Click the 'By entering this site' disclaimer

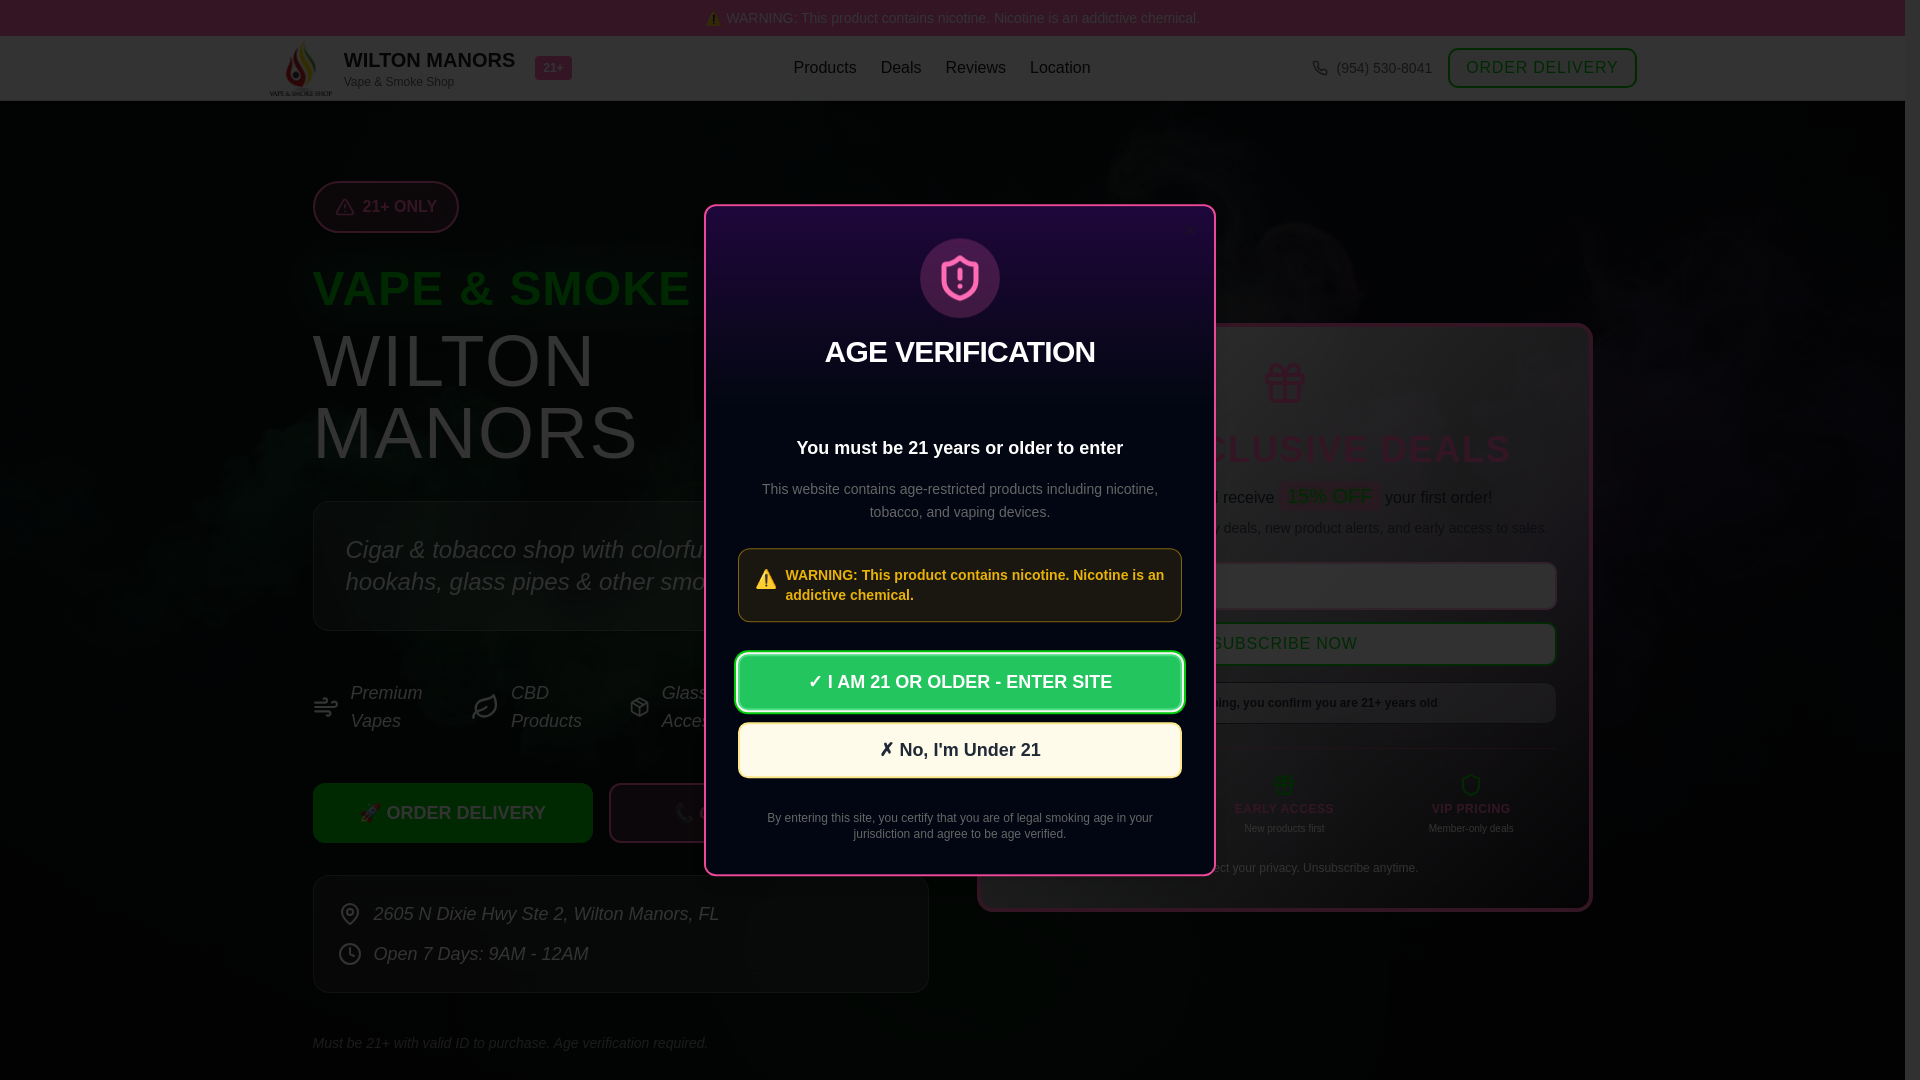960,826
